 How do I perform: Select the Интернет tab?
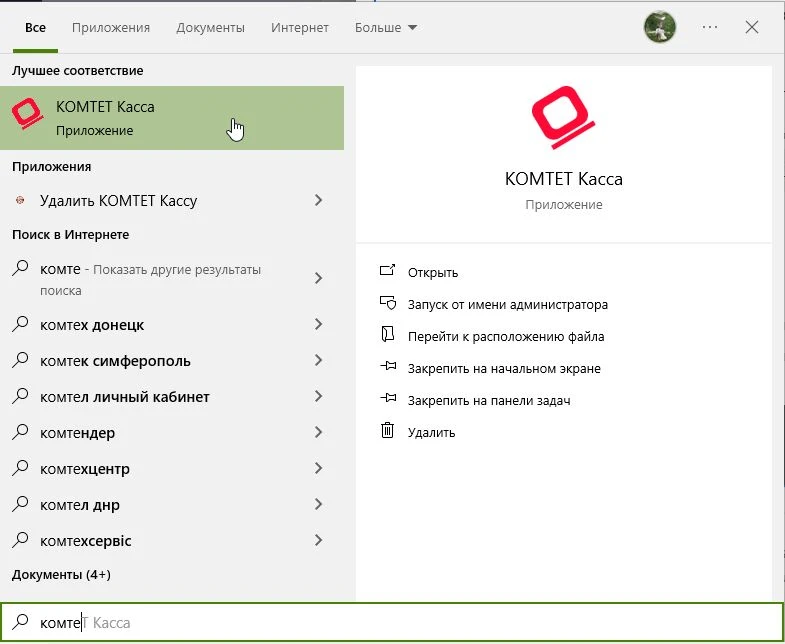click(x=299, y=28)
